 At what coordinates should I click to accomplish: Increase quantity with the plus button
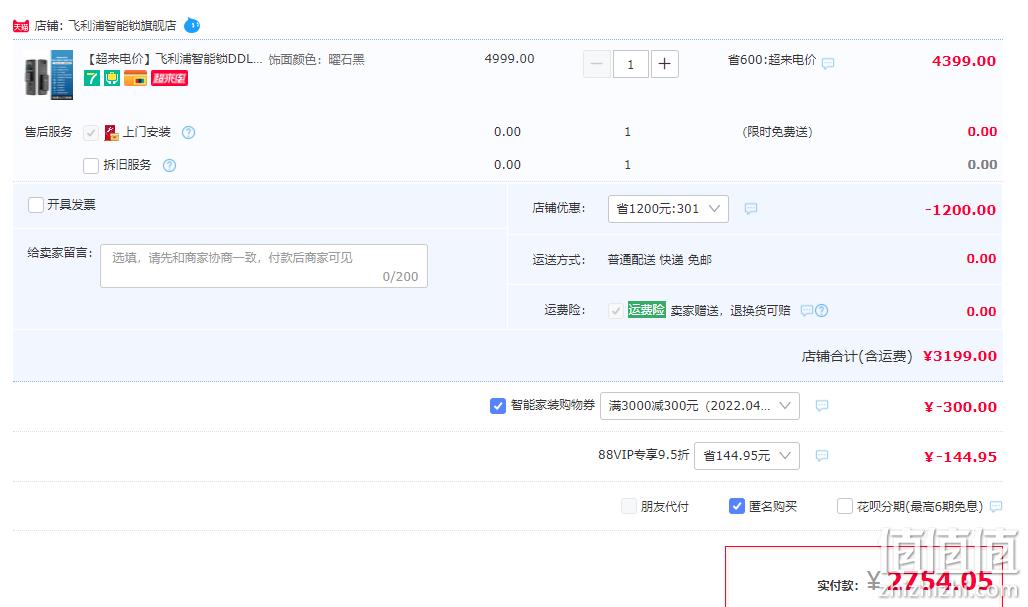(x=664, y=64)
